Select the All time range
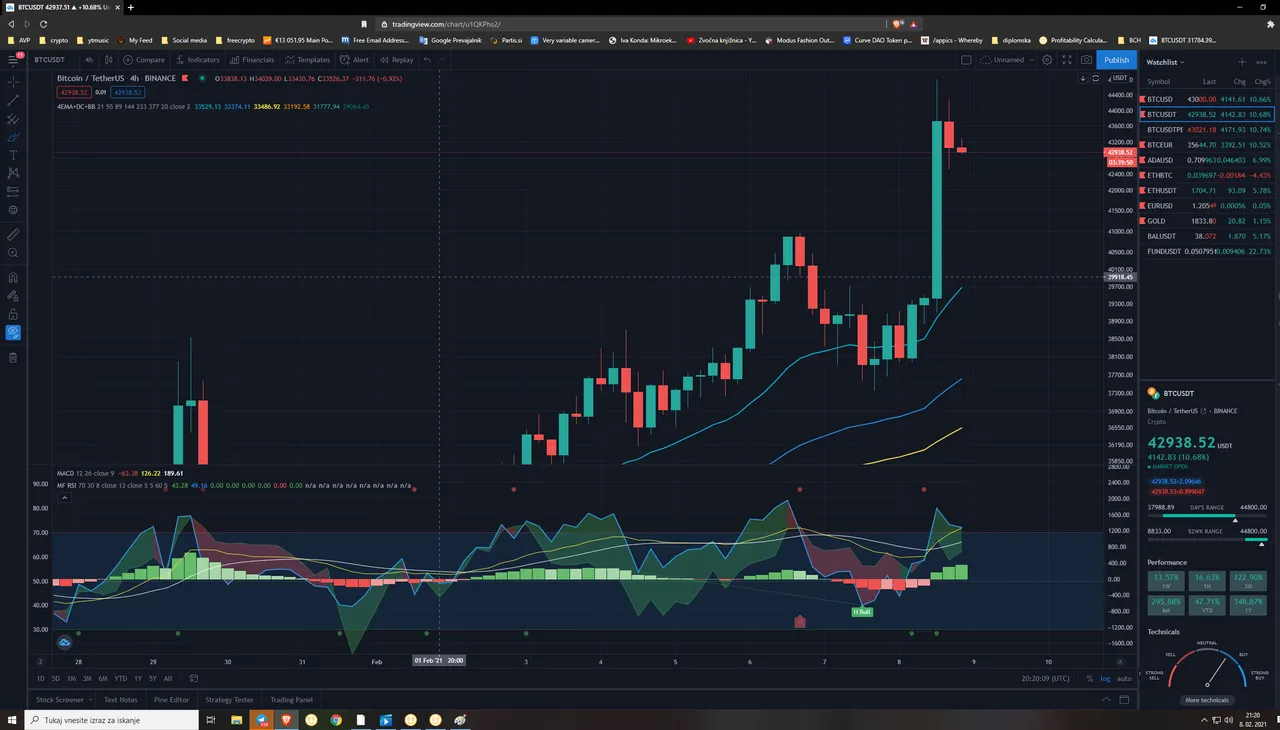This screenshot has height=730, width=1280. pyautogui.click(x=168, y=678)
